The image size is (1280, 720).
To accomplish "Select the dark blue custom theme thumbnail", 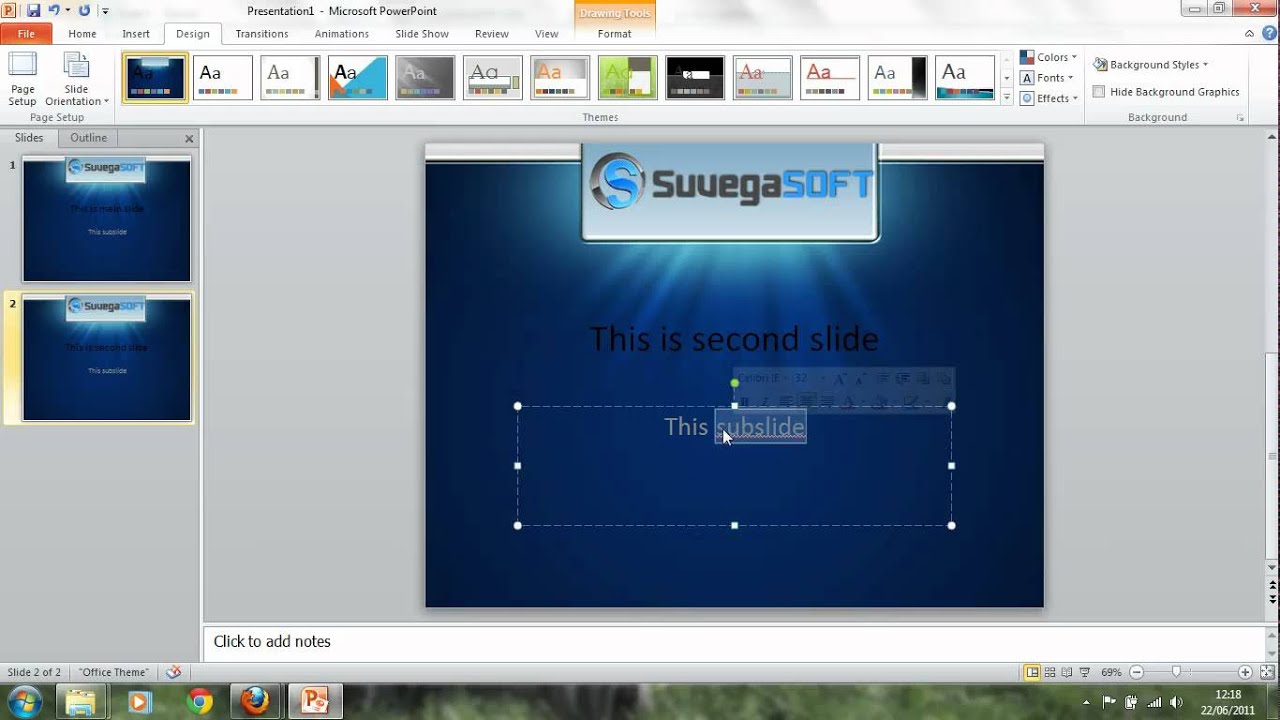I will click(155, 78).
